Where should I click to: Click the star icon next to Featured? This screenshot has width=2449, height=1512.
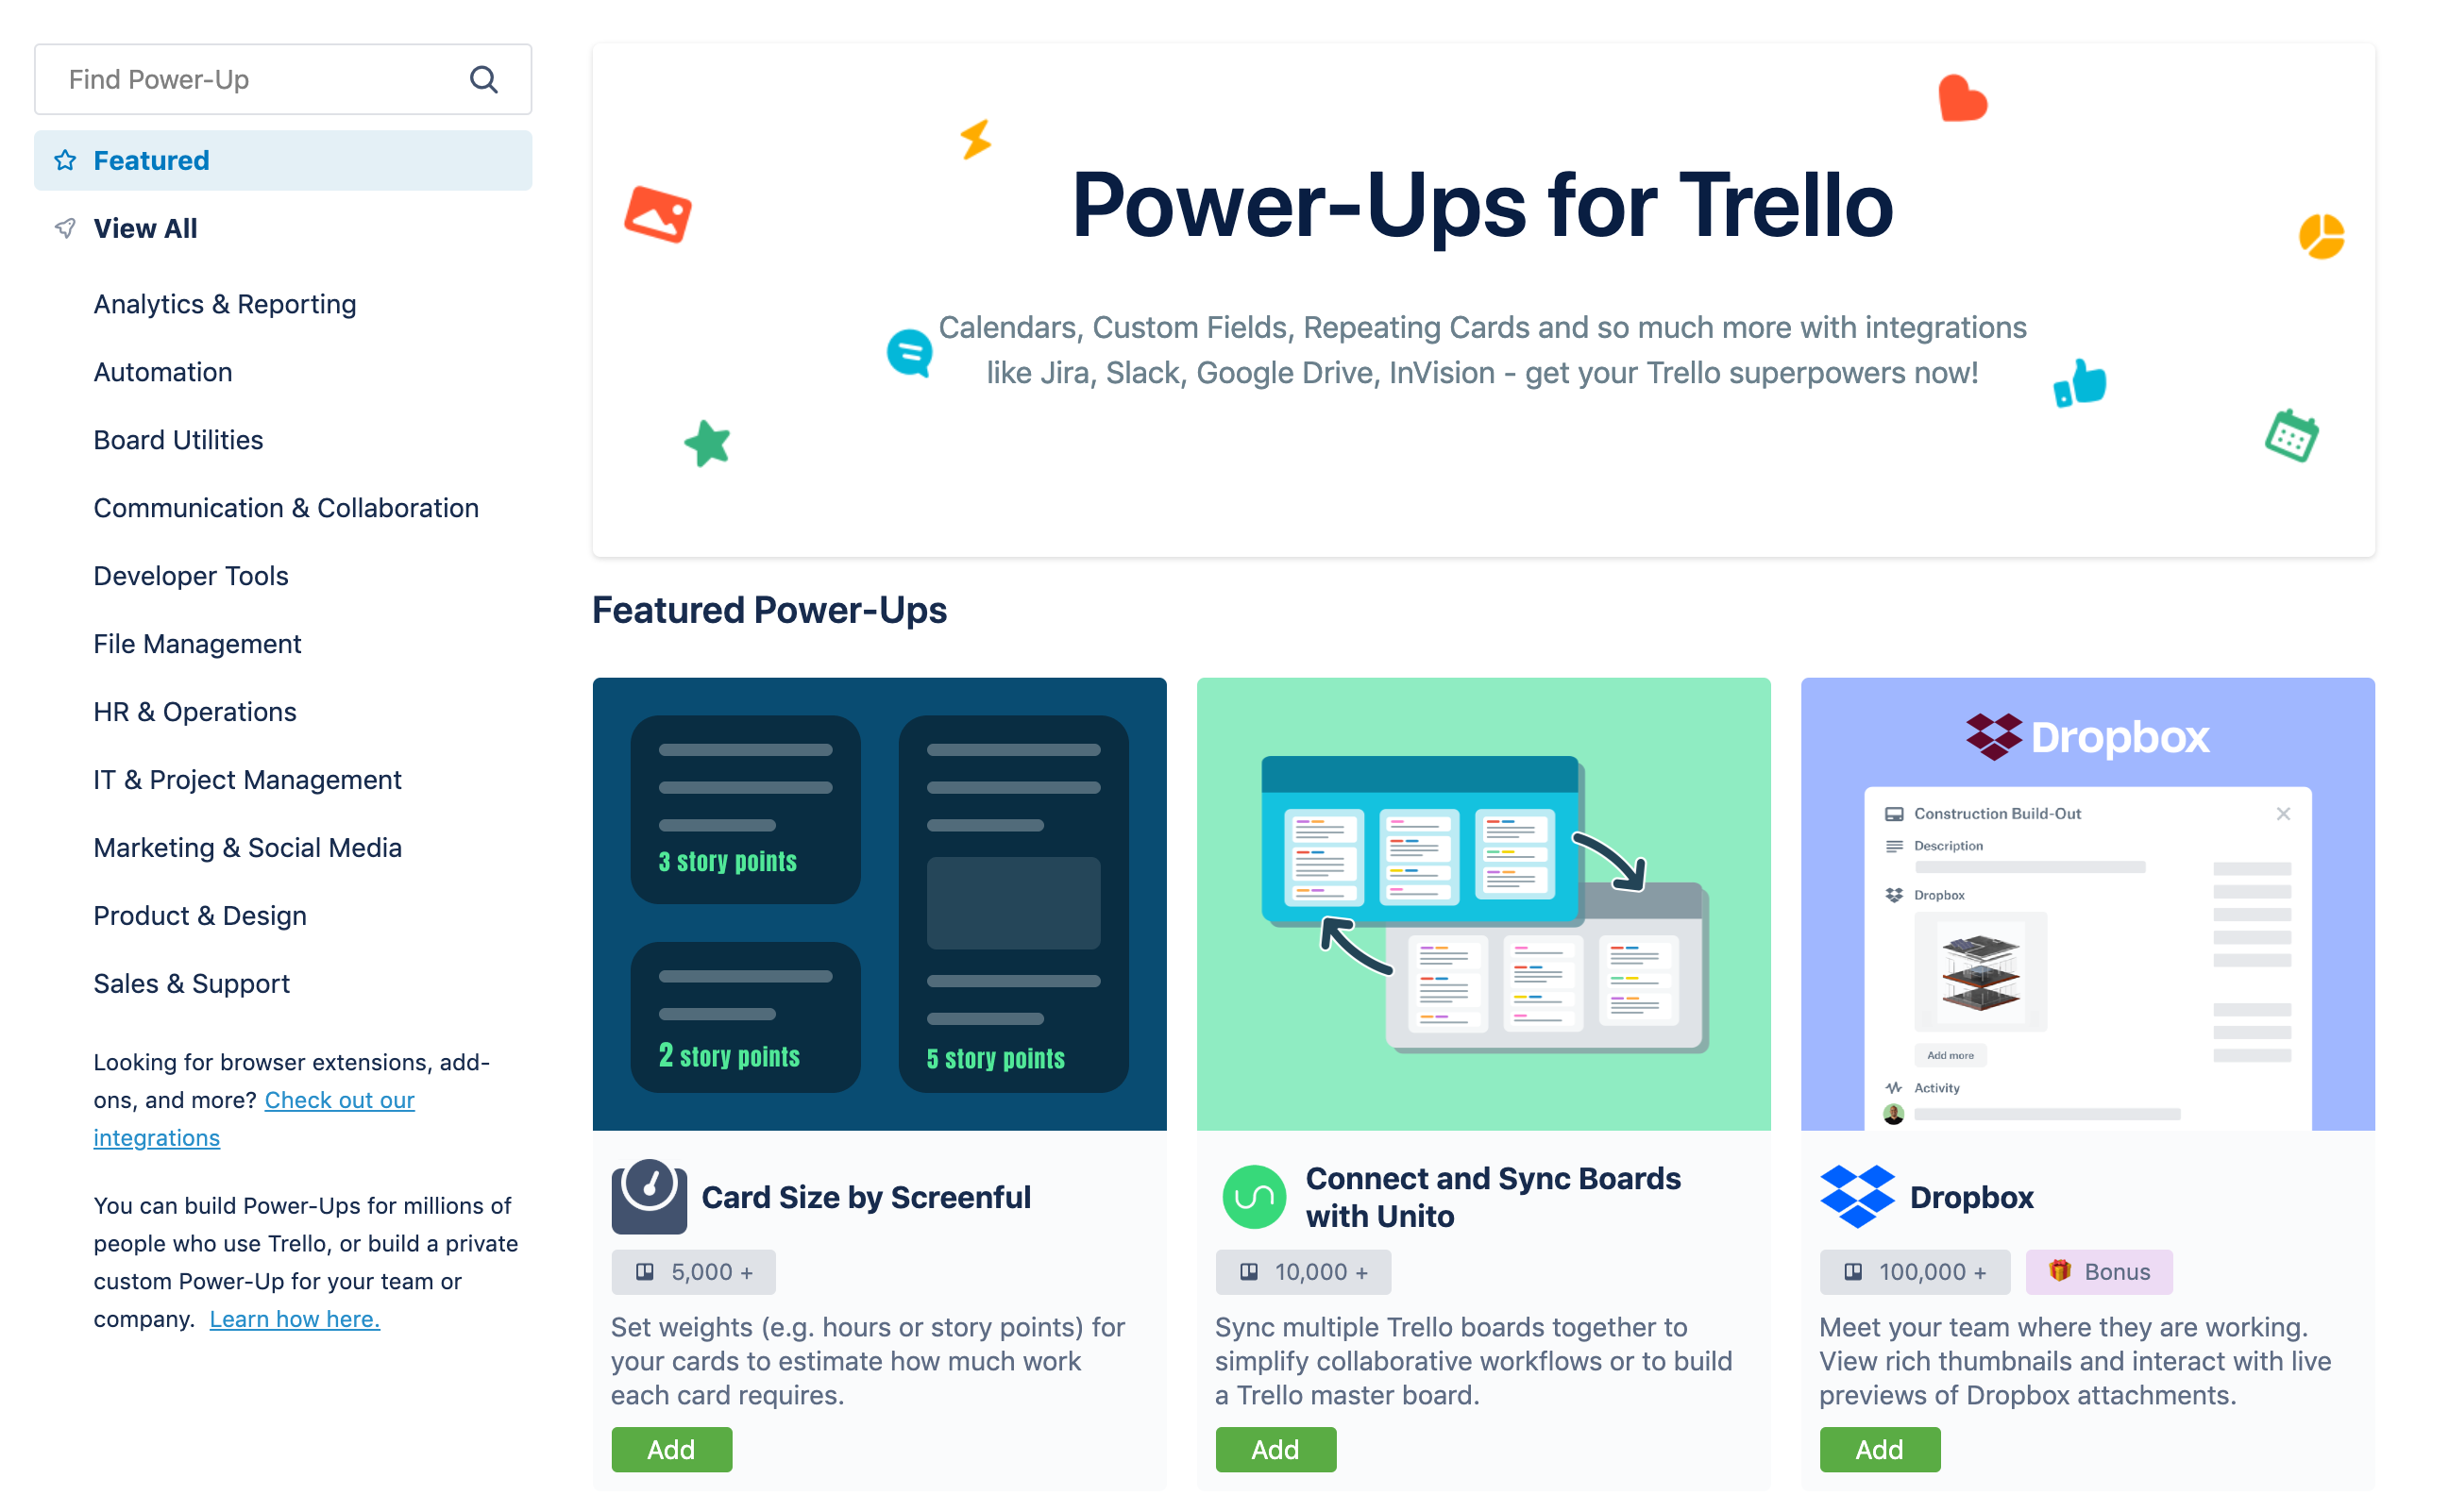pyautogui.click(x=65, y=160)
